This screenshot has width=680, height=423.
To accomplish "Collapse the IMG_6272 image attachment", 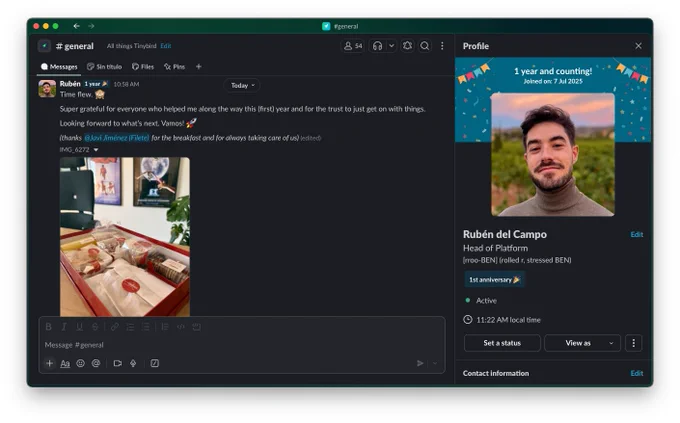I will 96,150.
